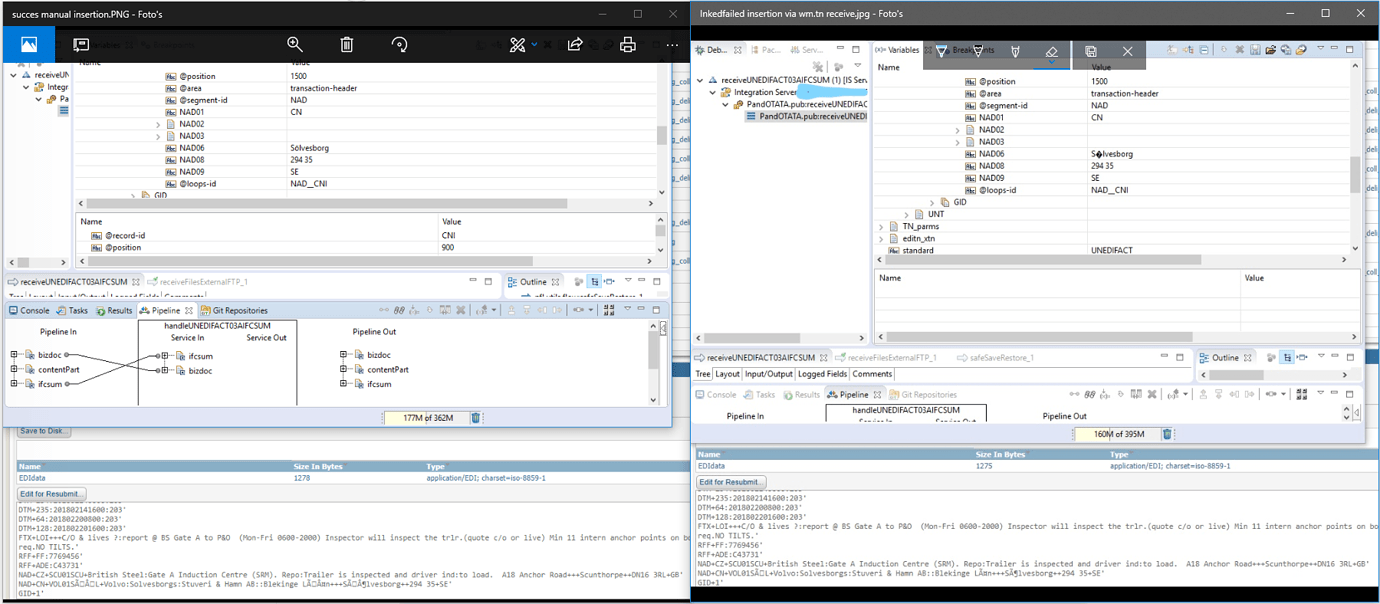The height and width of the screenshot is (604, 1380).
Task: Expand contentPart under Pipeline Out
Action: pyautogui.click(x=343, y=369)
